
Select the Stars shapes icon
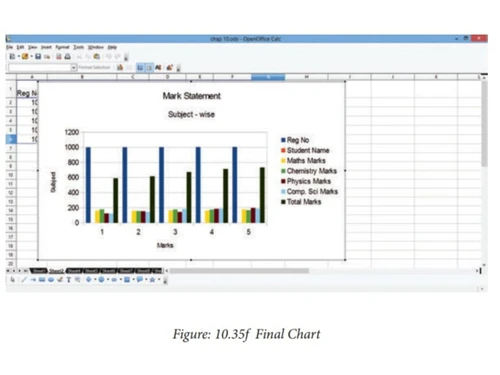(152, 280)
